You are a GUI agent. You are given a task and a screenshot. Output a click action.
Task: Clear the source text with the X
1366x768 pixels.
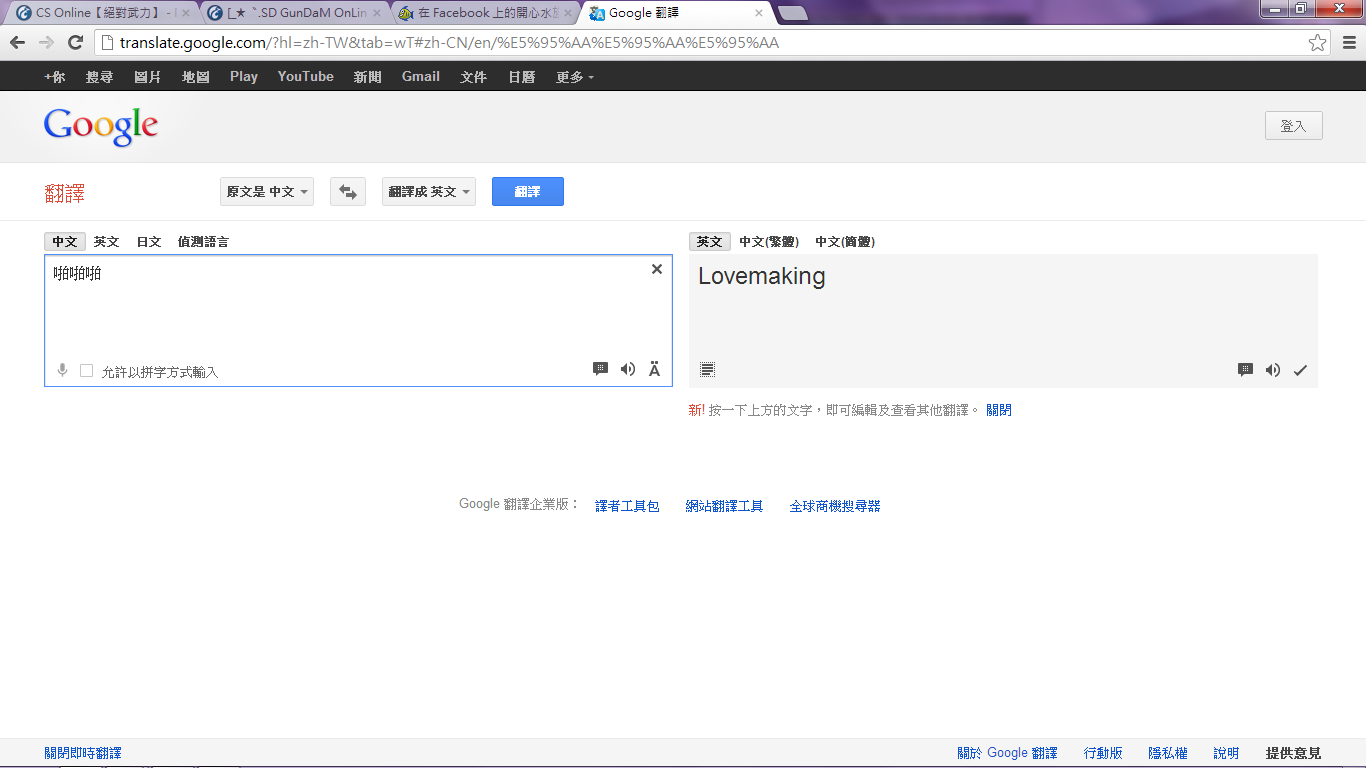pos(657,269)
